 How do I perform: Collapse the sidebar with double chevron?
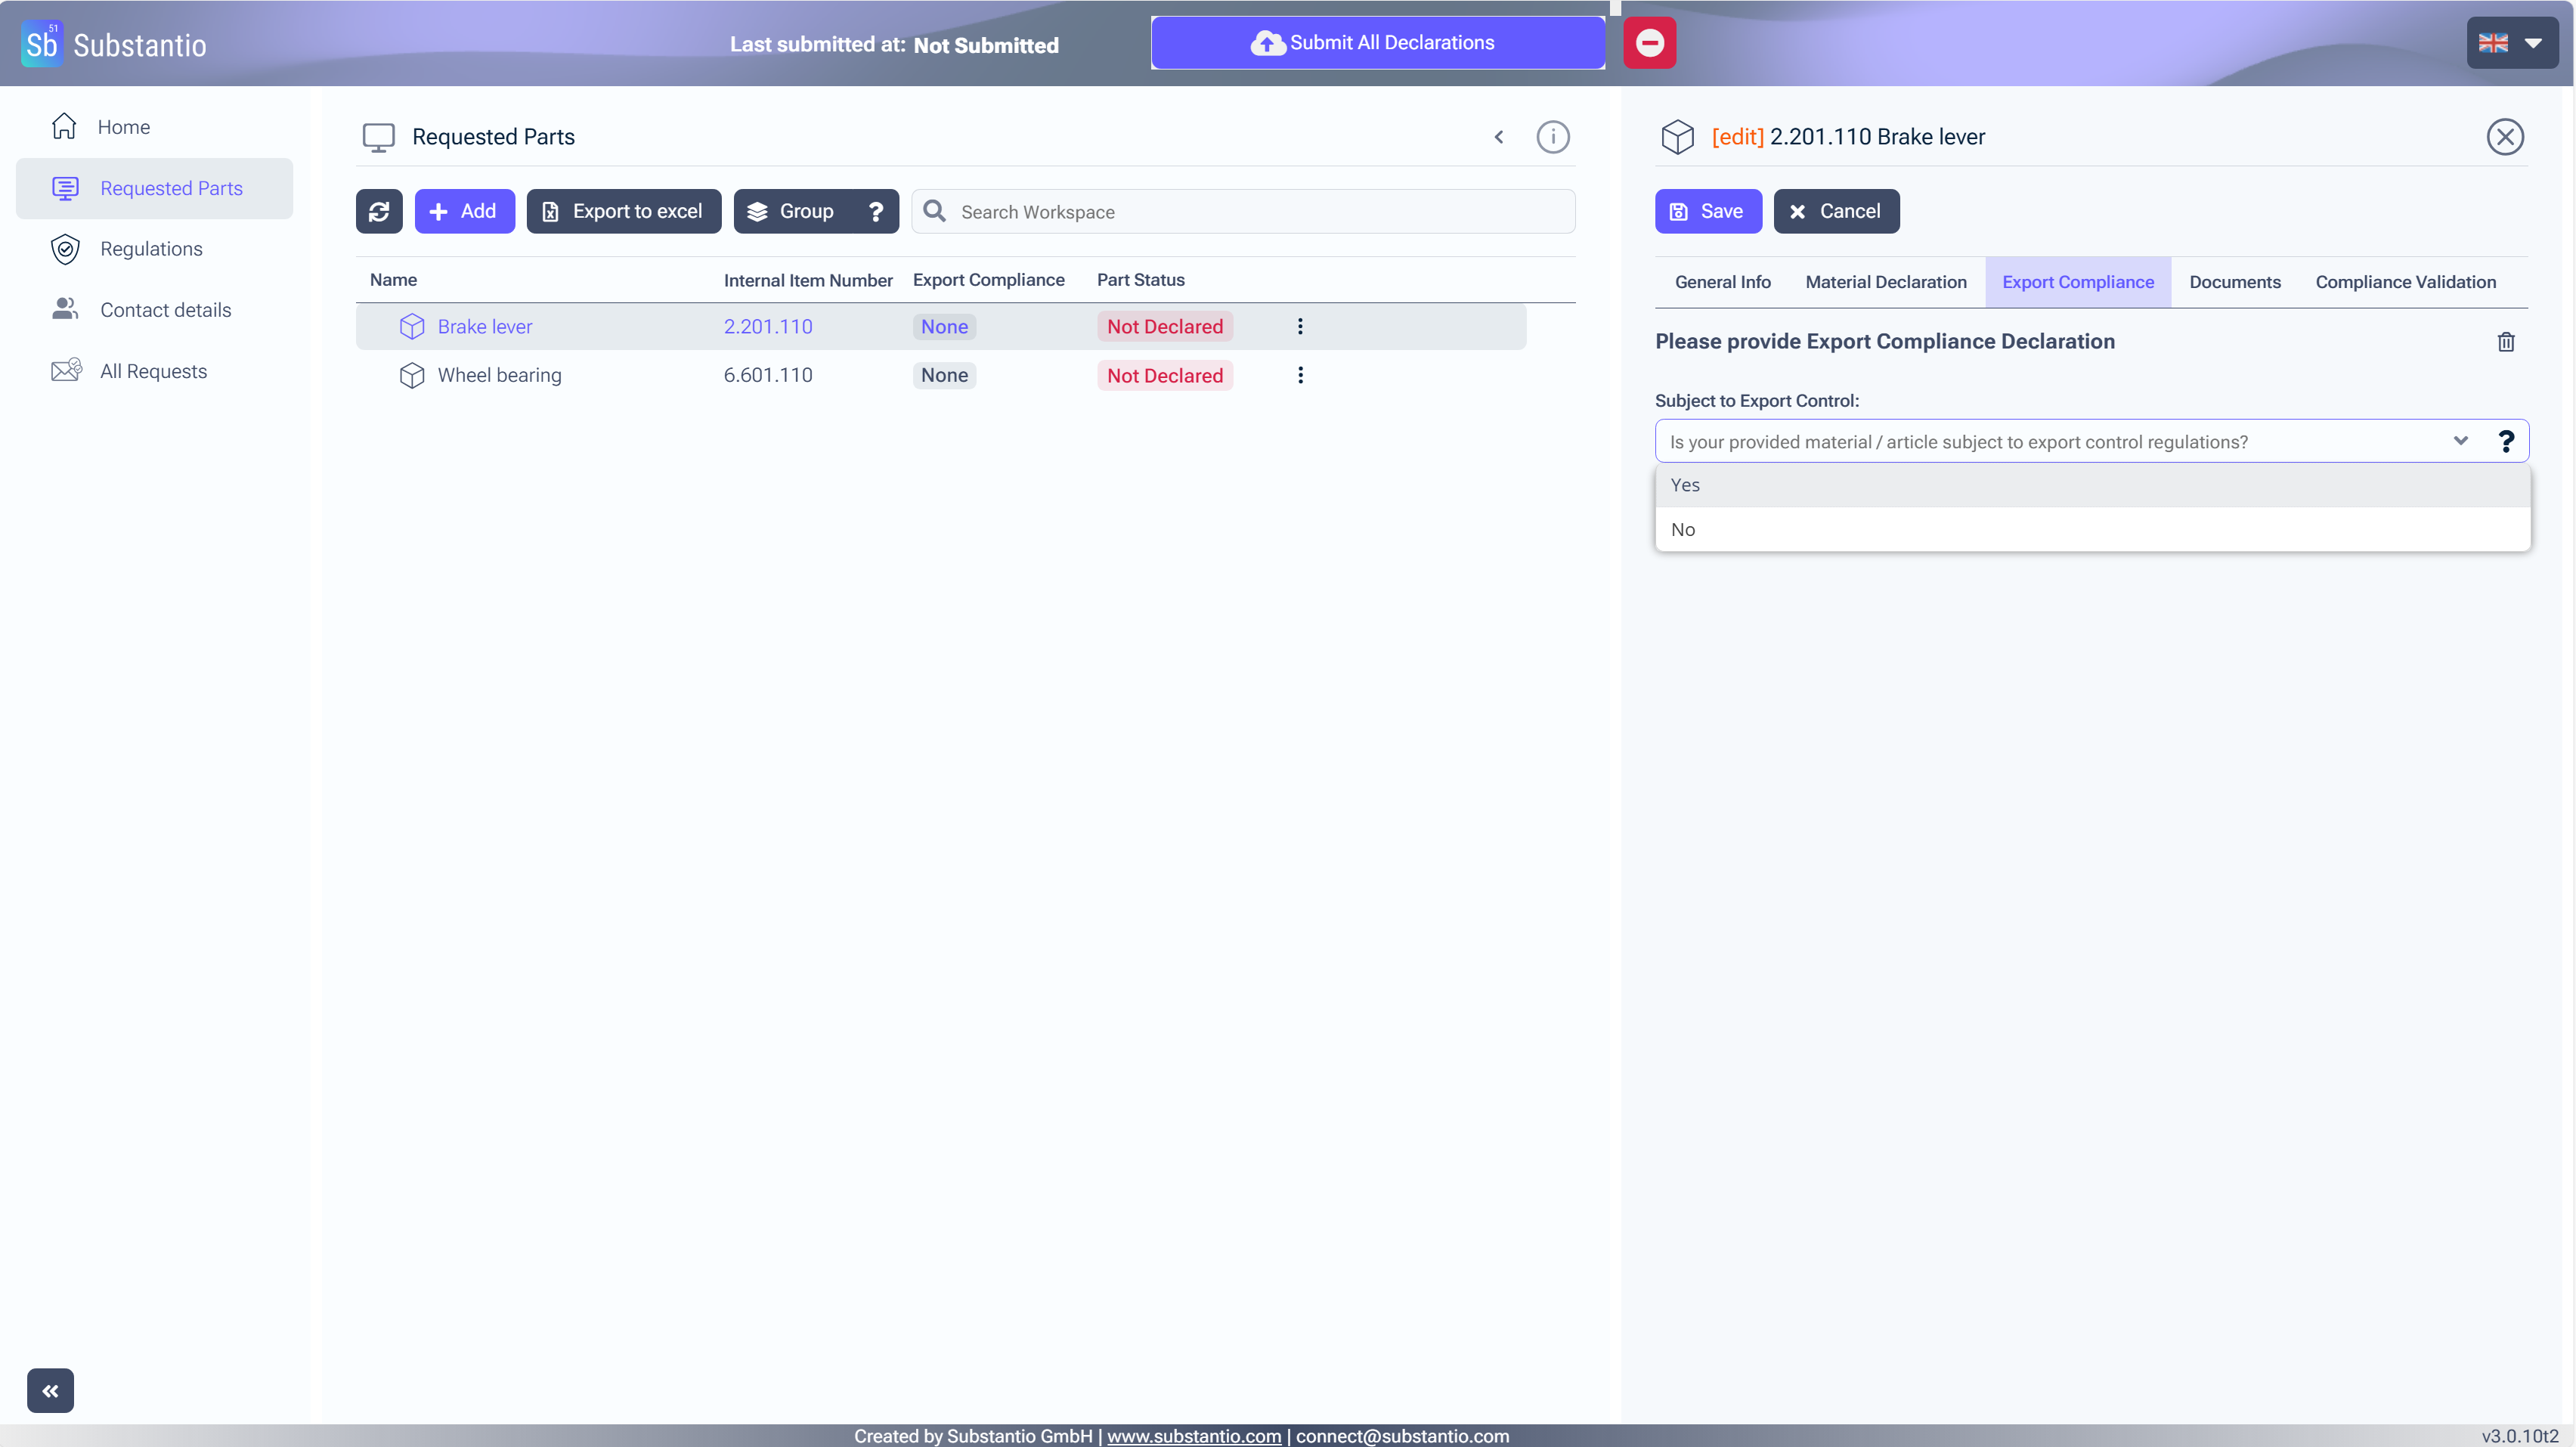[x=50, y=1390]
